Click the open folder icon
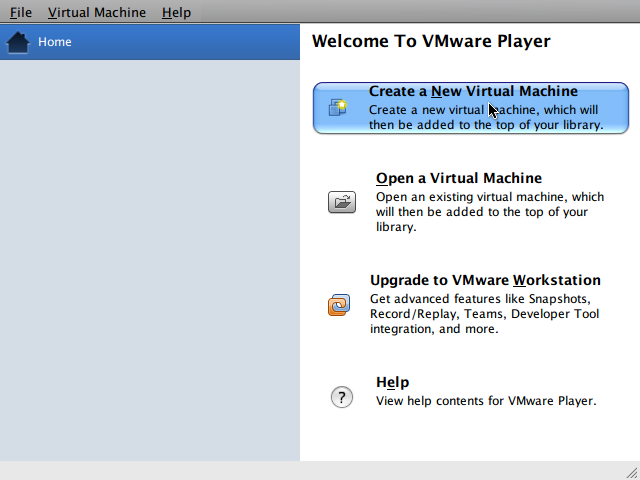 342,202
